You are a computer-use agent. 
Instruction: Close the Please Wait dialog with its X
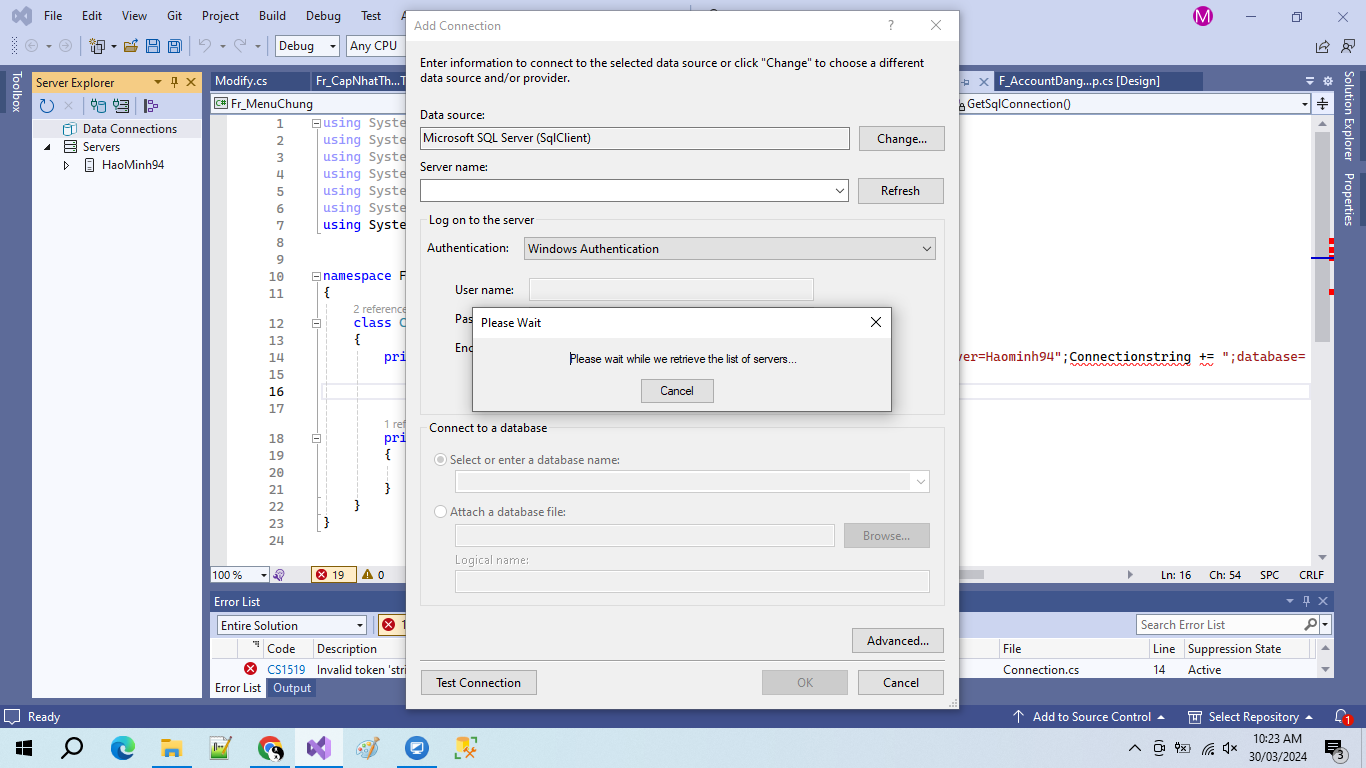tap(876, 322)
